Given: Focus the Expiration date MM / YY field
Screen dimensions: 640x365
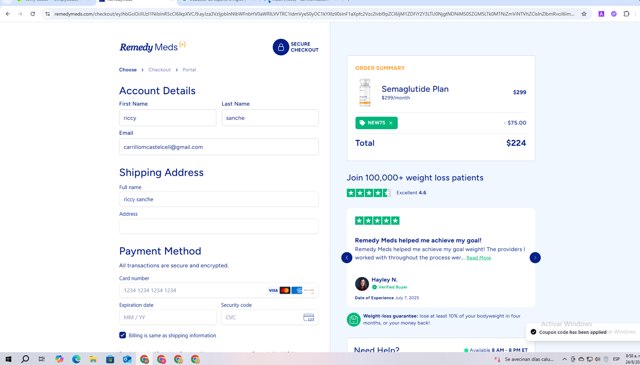Looking at the screenshot, I should (x=168, y=317).
